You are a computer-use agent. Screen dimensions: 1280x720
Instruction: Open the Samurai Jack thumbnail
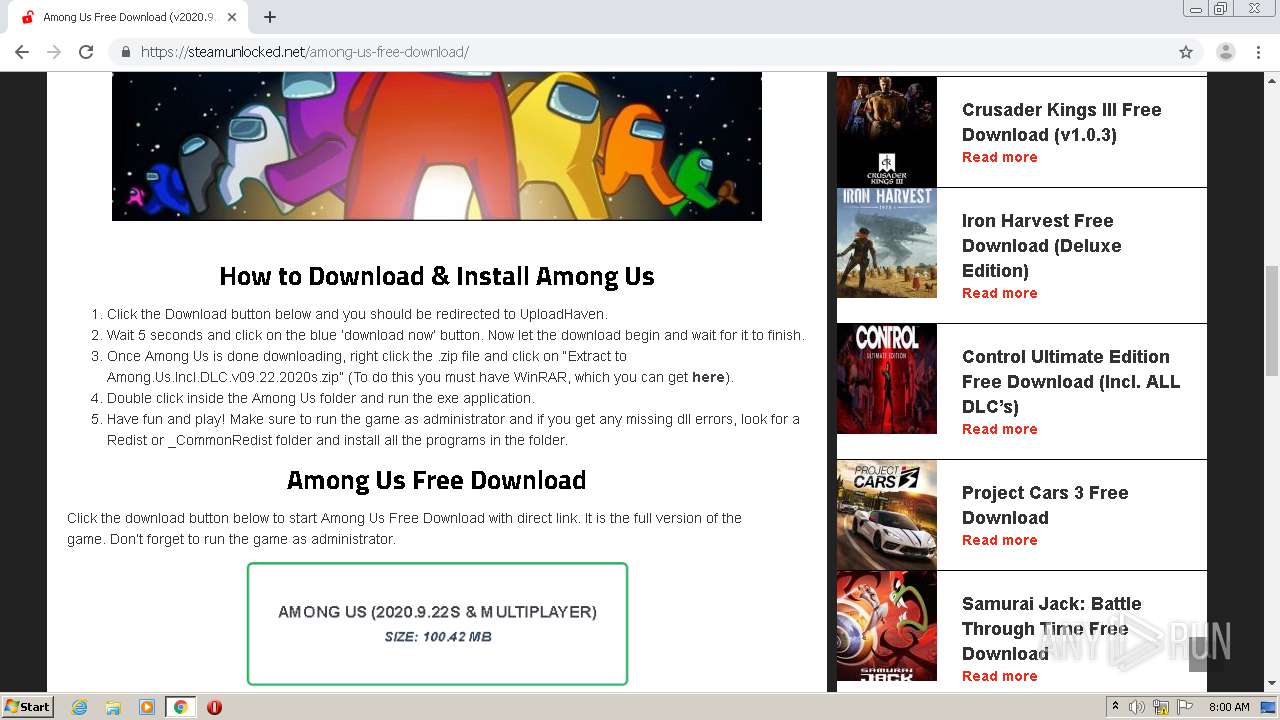[x=887, y=626]
